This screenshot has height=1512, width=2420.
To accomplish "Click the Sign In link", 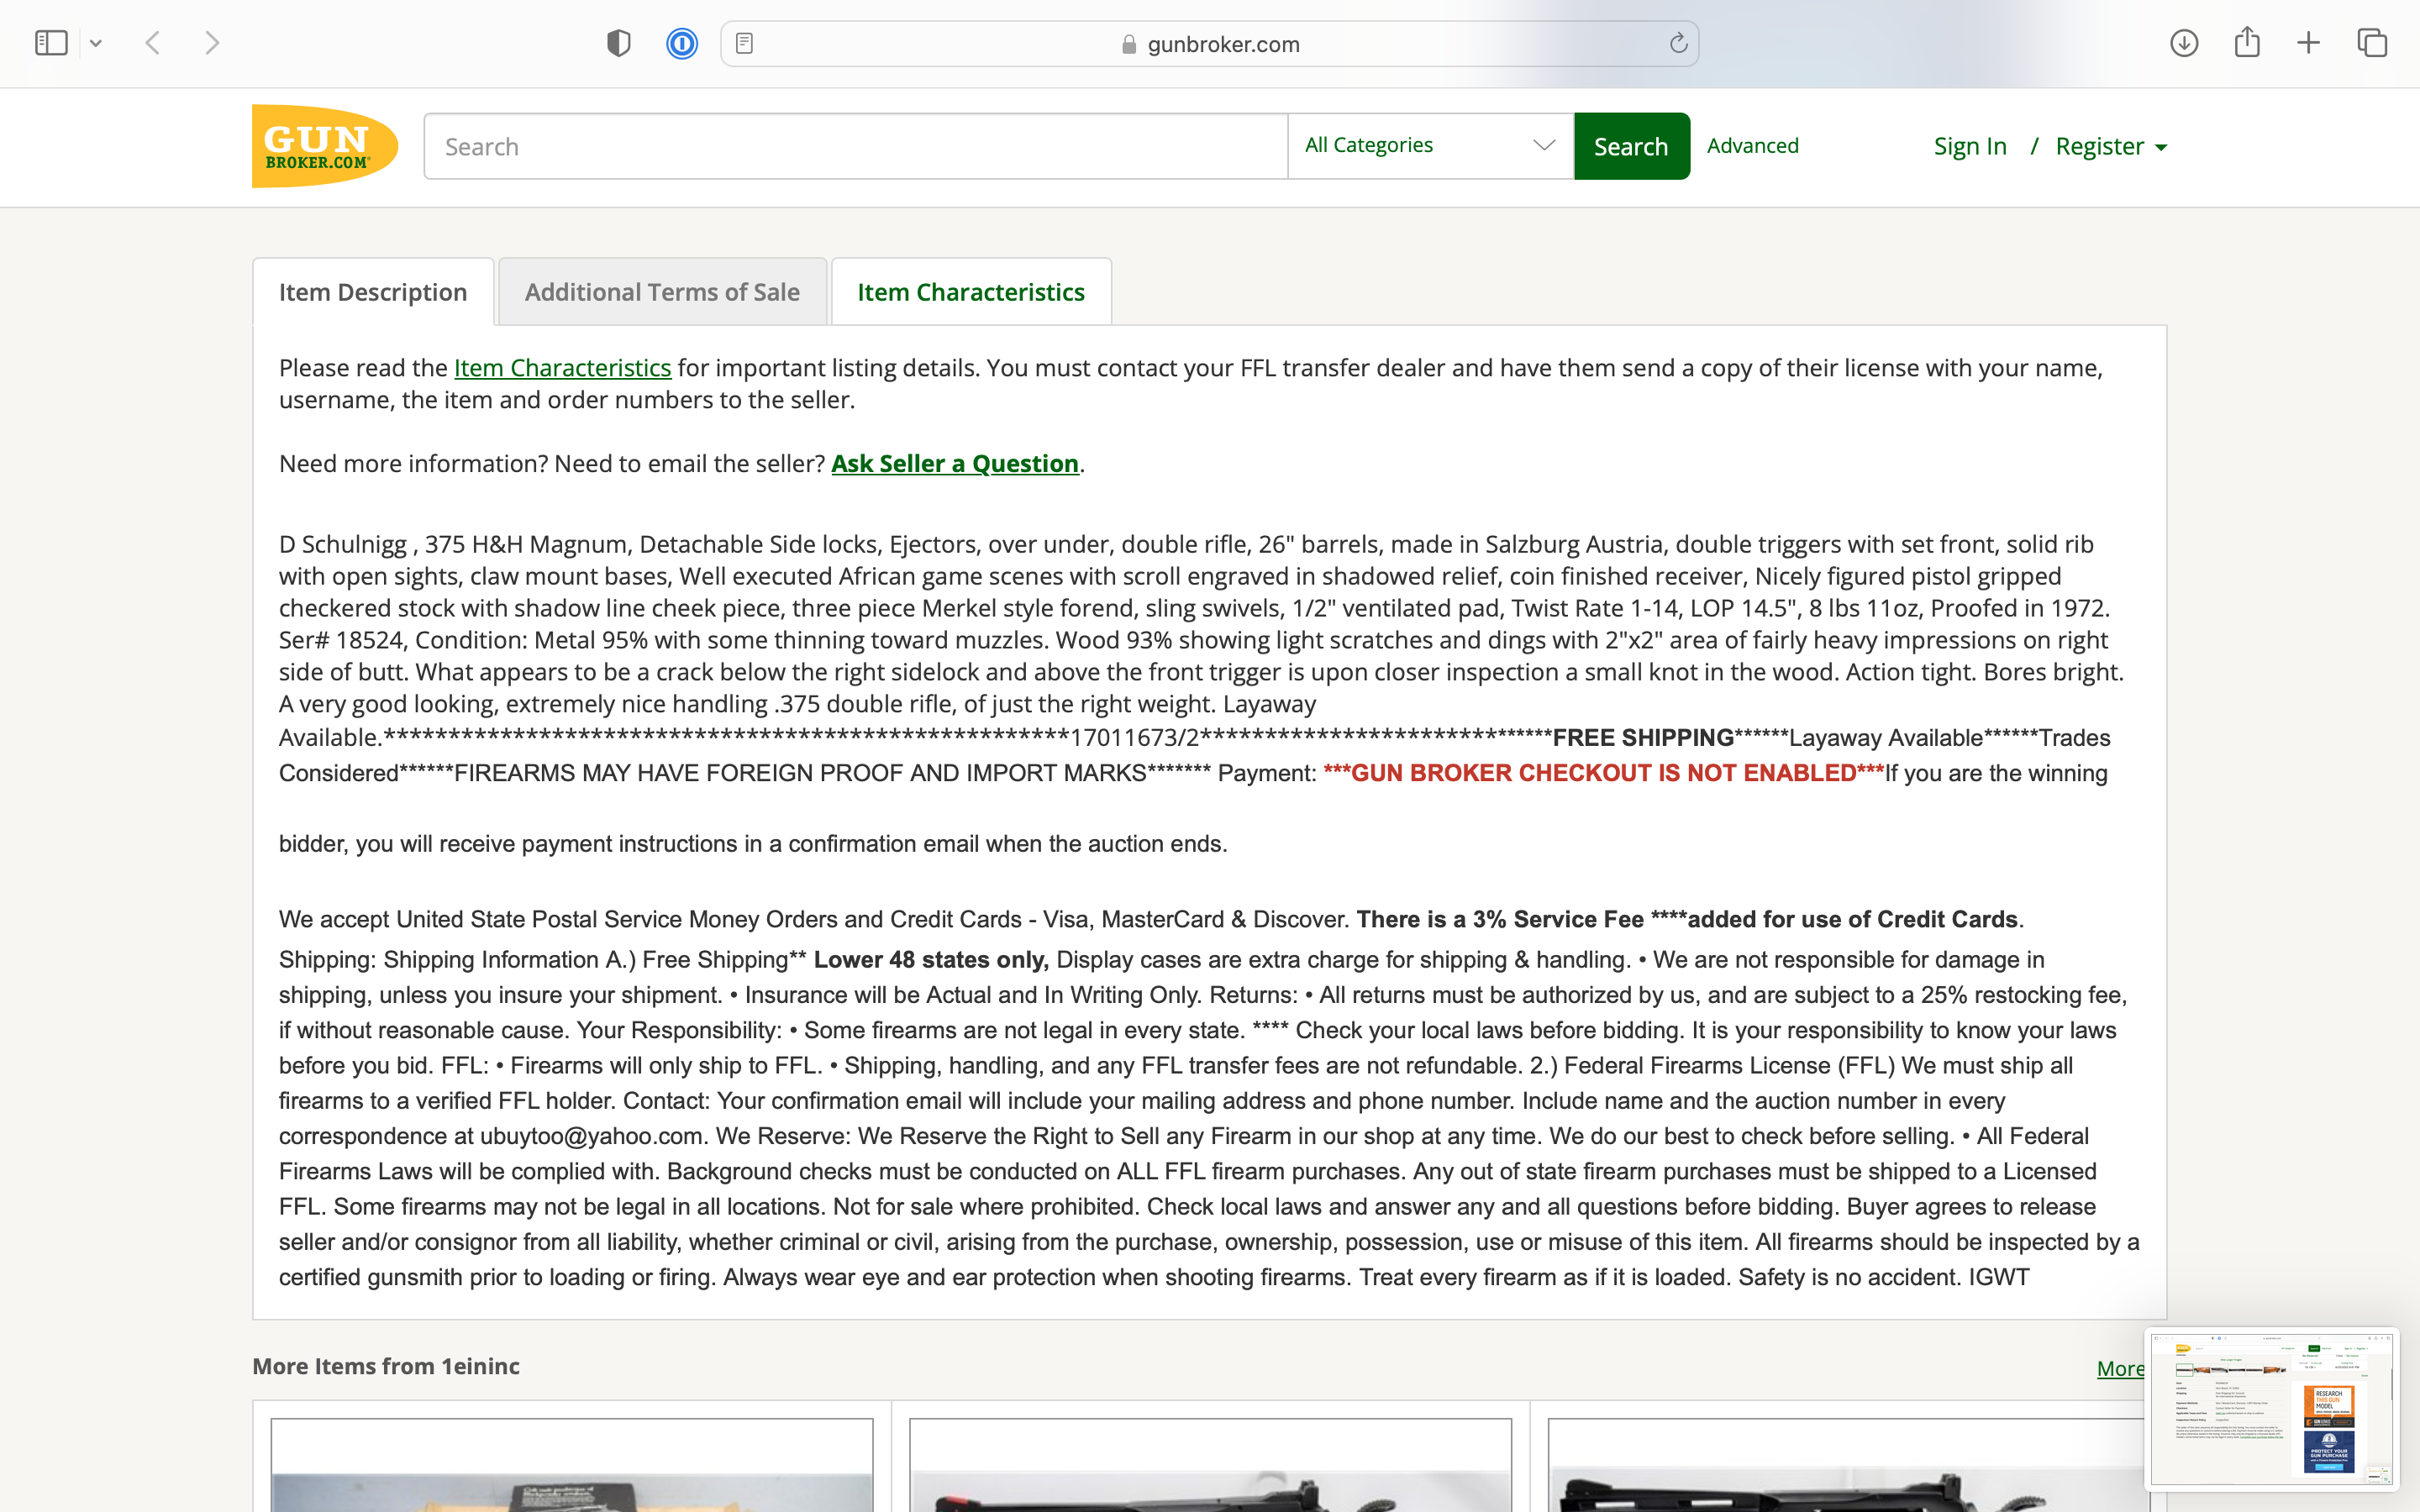I will [x=1970, y=146].
